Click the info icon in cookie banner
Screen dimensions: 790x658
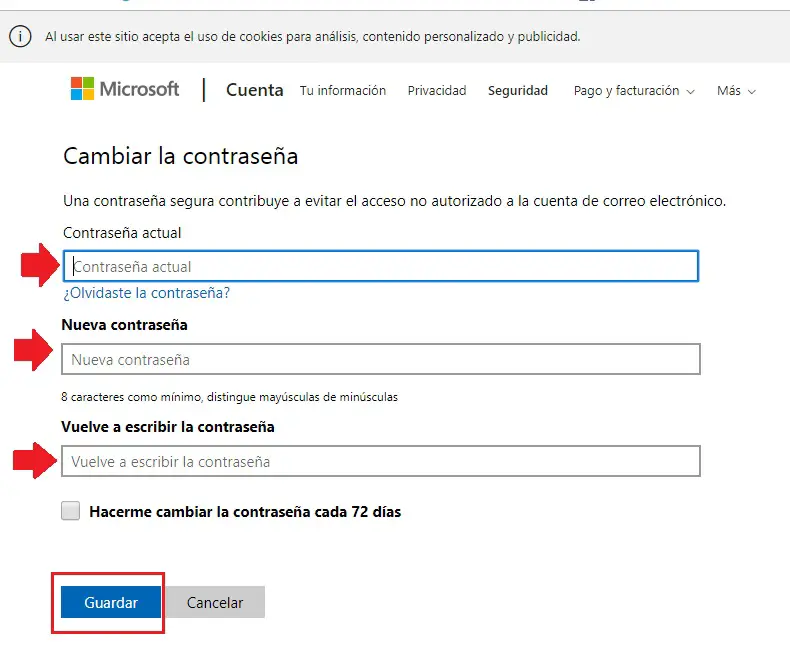tap(20, 37)
